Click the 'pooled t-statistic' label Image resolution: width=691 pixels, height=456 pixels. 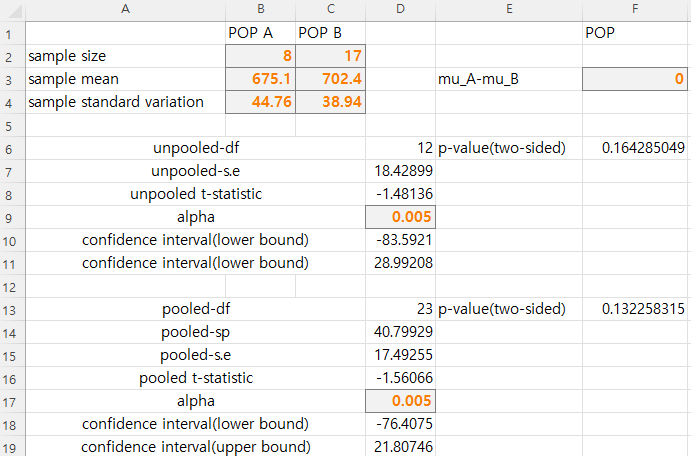(x=196, y=378)
